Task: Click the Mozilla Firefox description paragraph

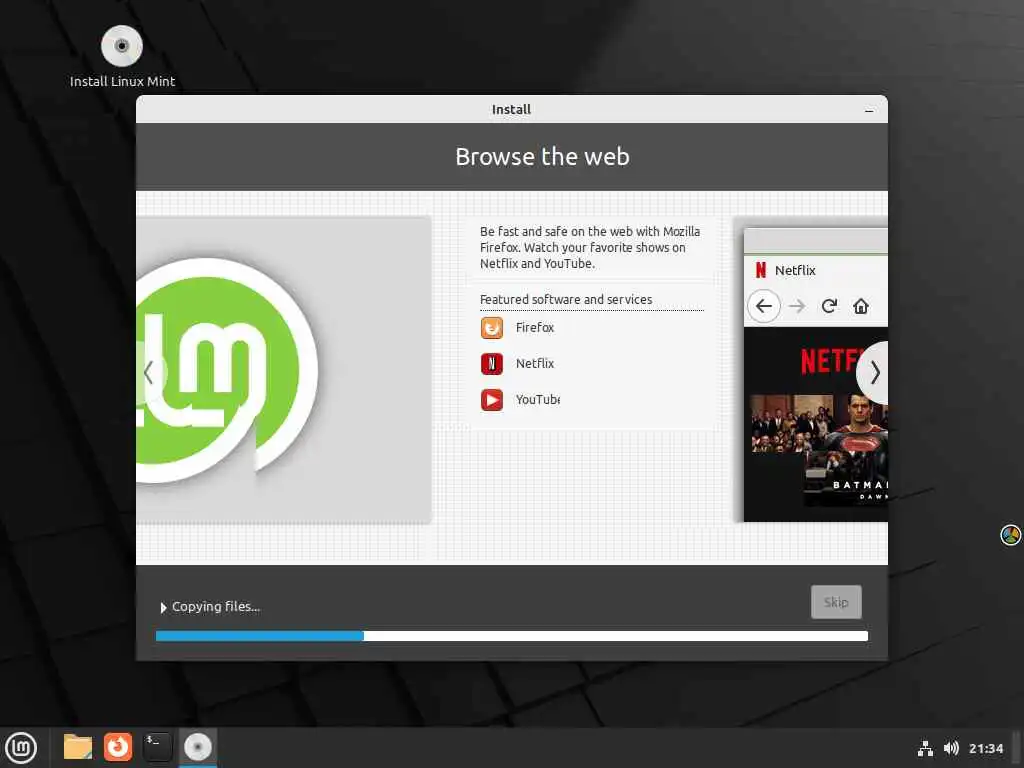Action: [x=590, y=248]
